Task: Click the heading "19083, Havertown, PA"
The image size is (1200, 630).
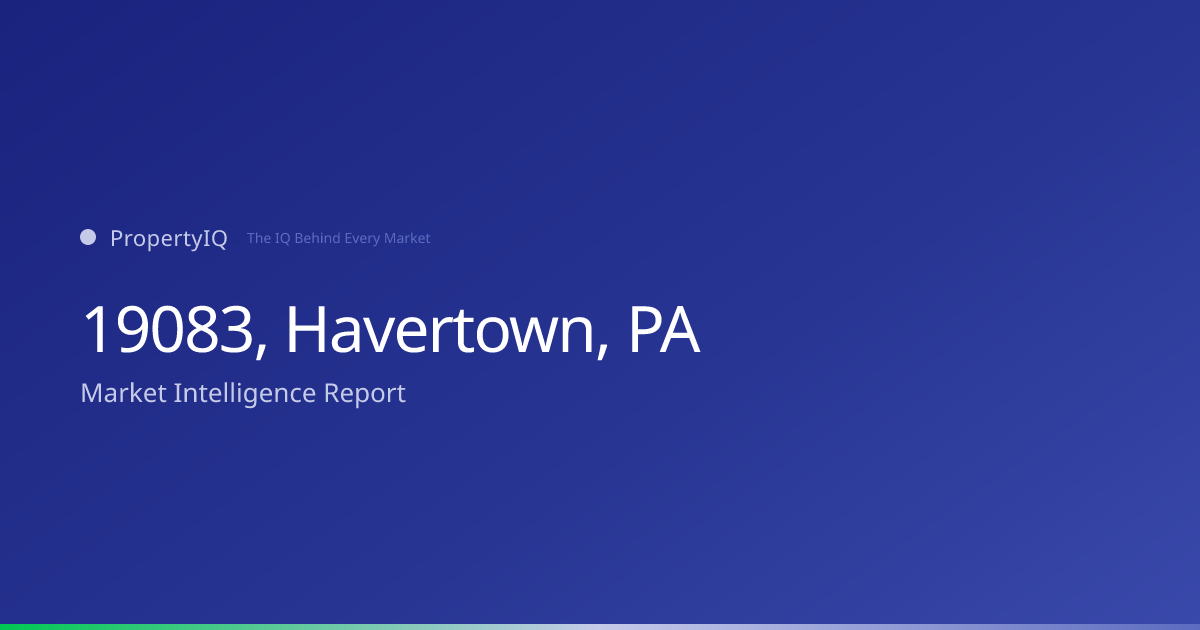Action: [390, 330]
